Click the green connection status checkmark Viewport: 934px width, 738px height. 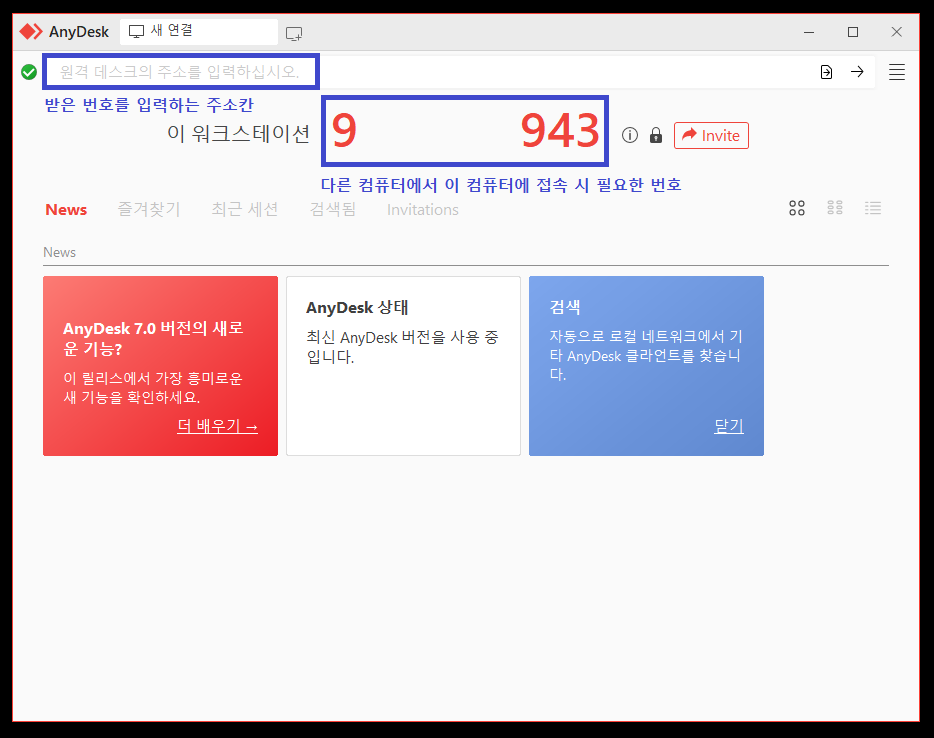[x=29, y=72]
